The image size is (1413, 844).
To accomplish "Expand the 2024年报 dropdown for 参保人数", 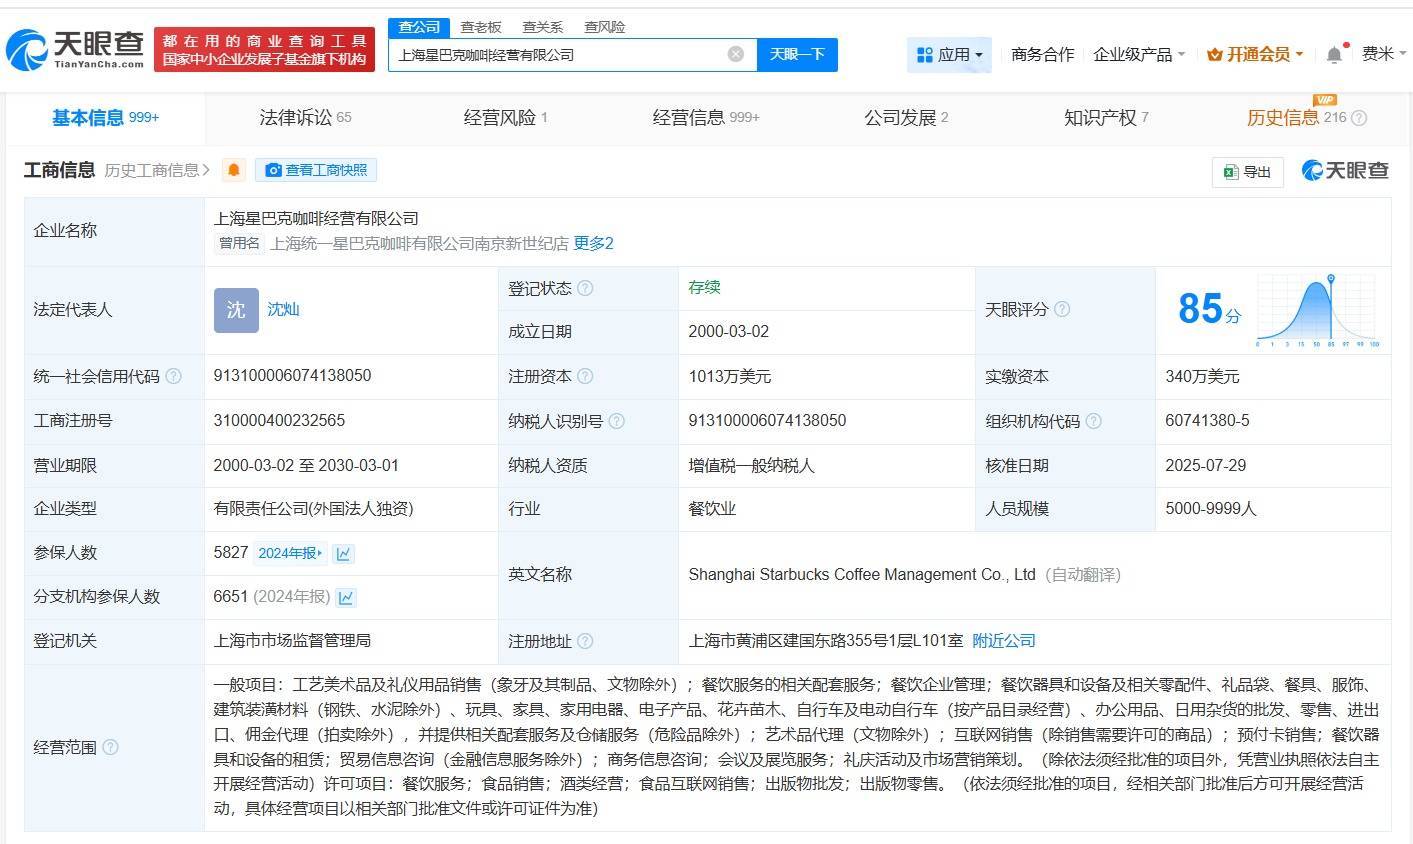I will click(x=291, y=553).
